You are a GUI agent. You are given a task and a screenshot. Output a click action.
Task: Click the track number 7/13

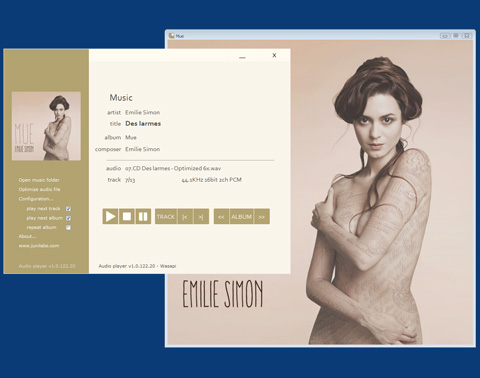pyautogui.click(x=130, y=180)
